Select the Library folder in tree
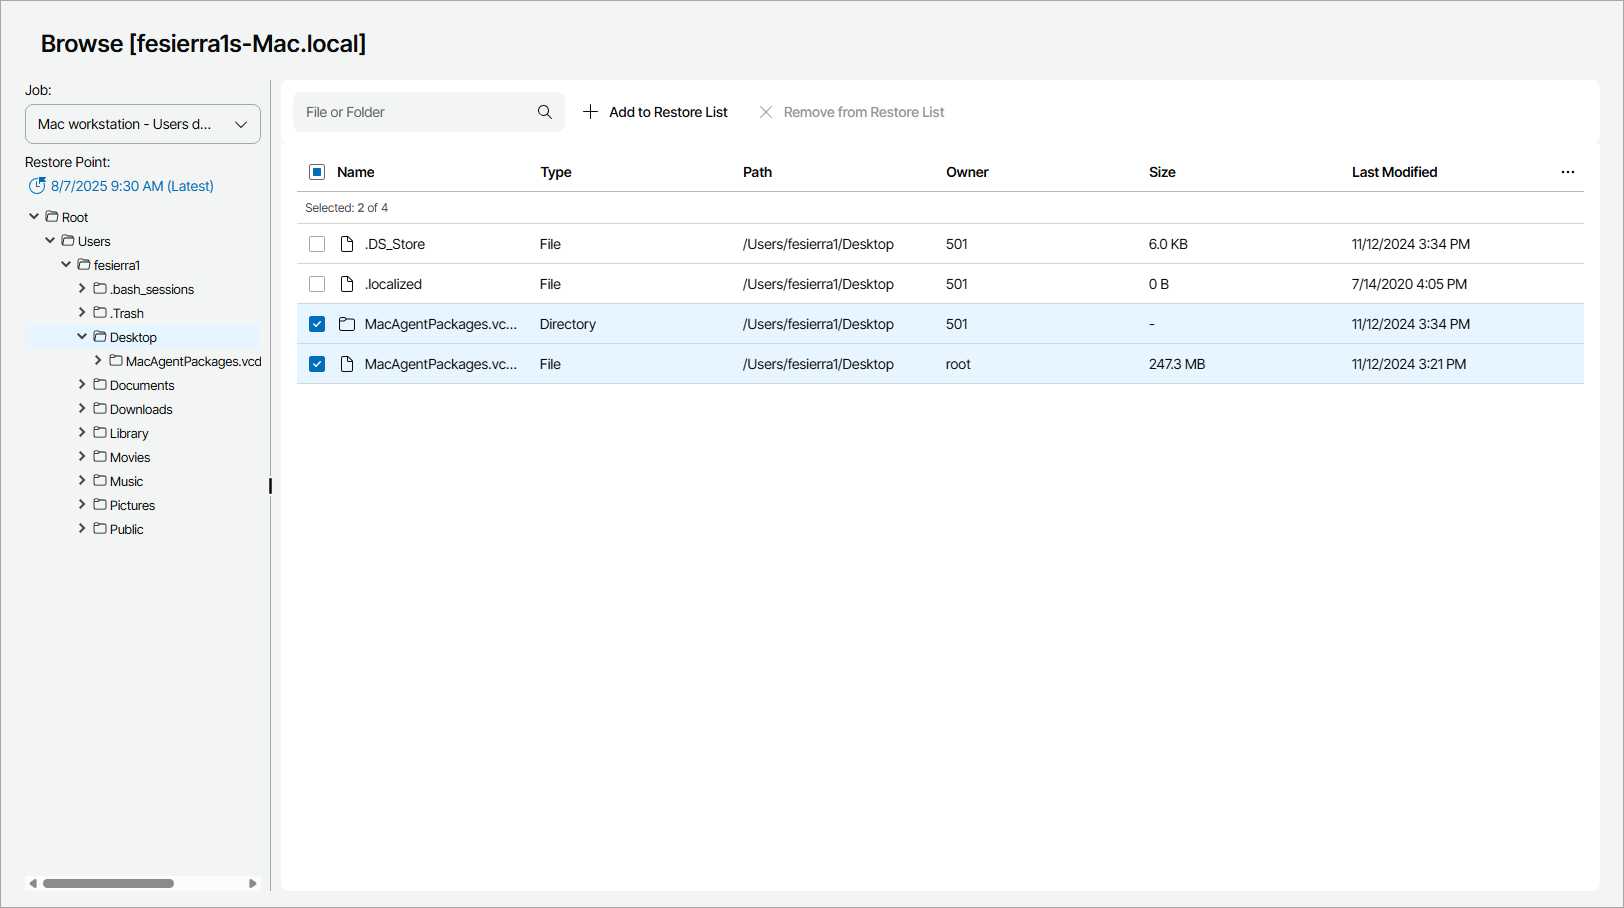Image resolution: width=1624 pixels, height=908 pixels. (129, 433)
